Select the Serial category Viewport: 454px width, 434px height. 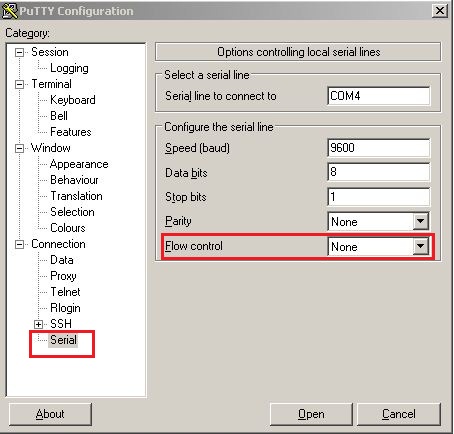click(x=63, y=340)
